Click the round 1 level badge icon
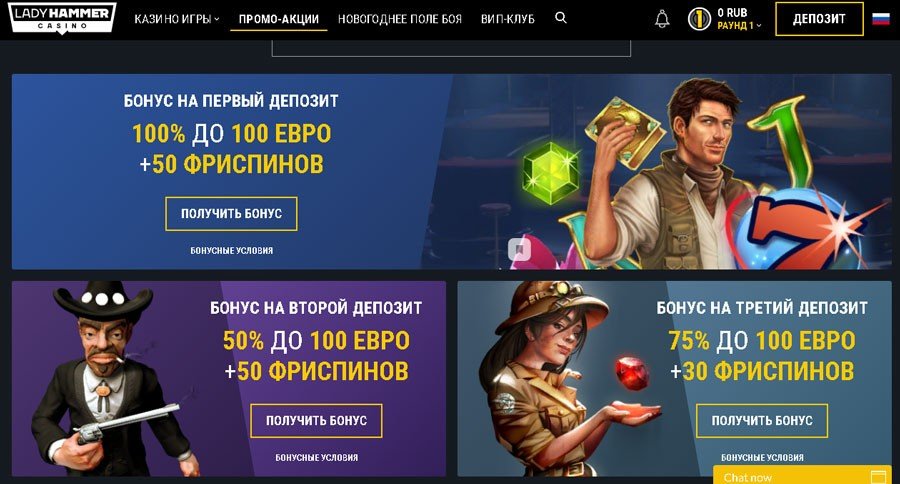 (x=699, y=19)
